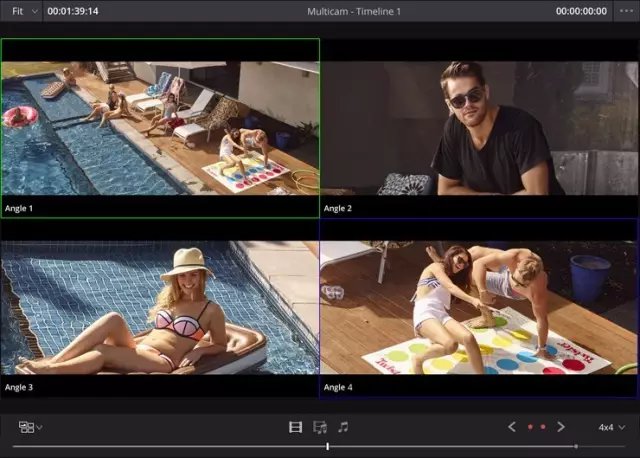Open the three-dot viewer options menu

coord(627,11)
